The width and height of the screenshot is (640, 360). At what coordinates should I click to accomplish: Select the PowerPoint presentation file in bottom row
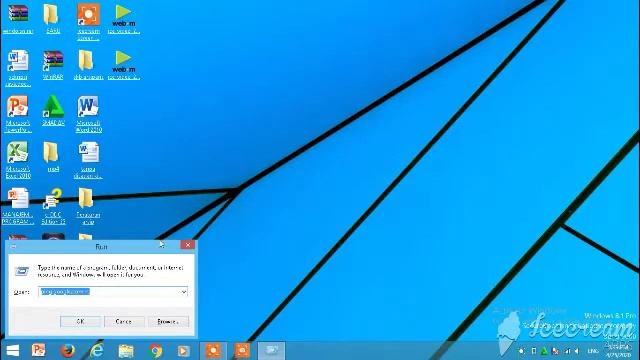tap(18, 206)
